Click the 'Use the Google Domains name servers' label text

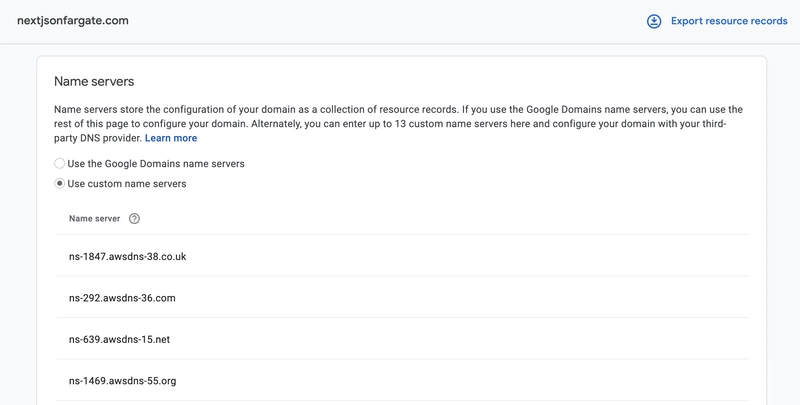click(x=156, y=163)
